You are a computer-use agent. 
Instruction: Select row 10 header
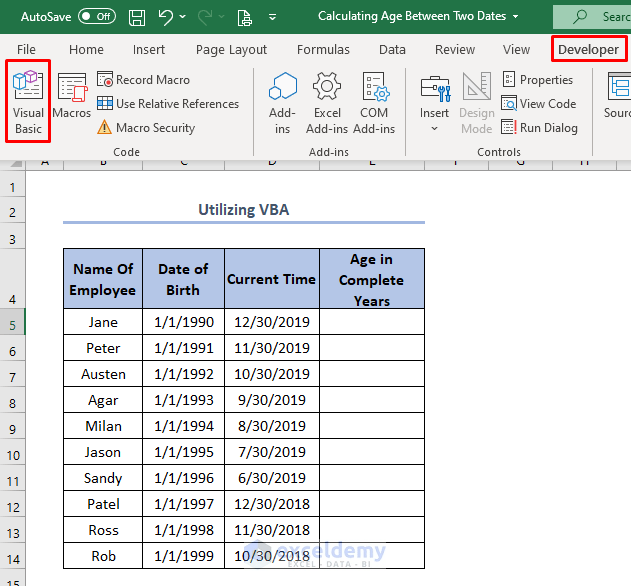point(12,452)
